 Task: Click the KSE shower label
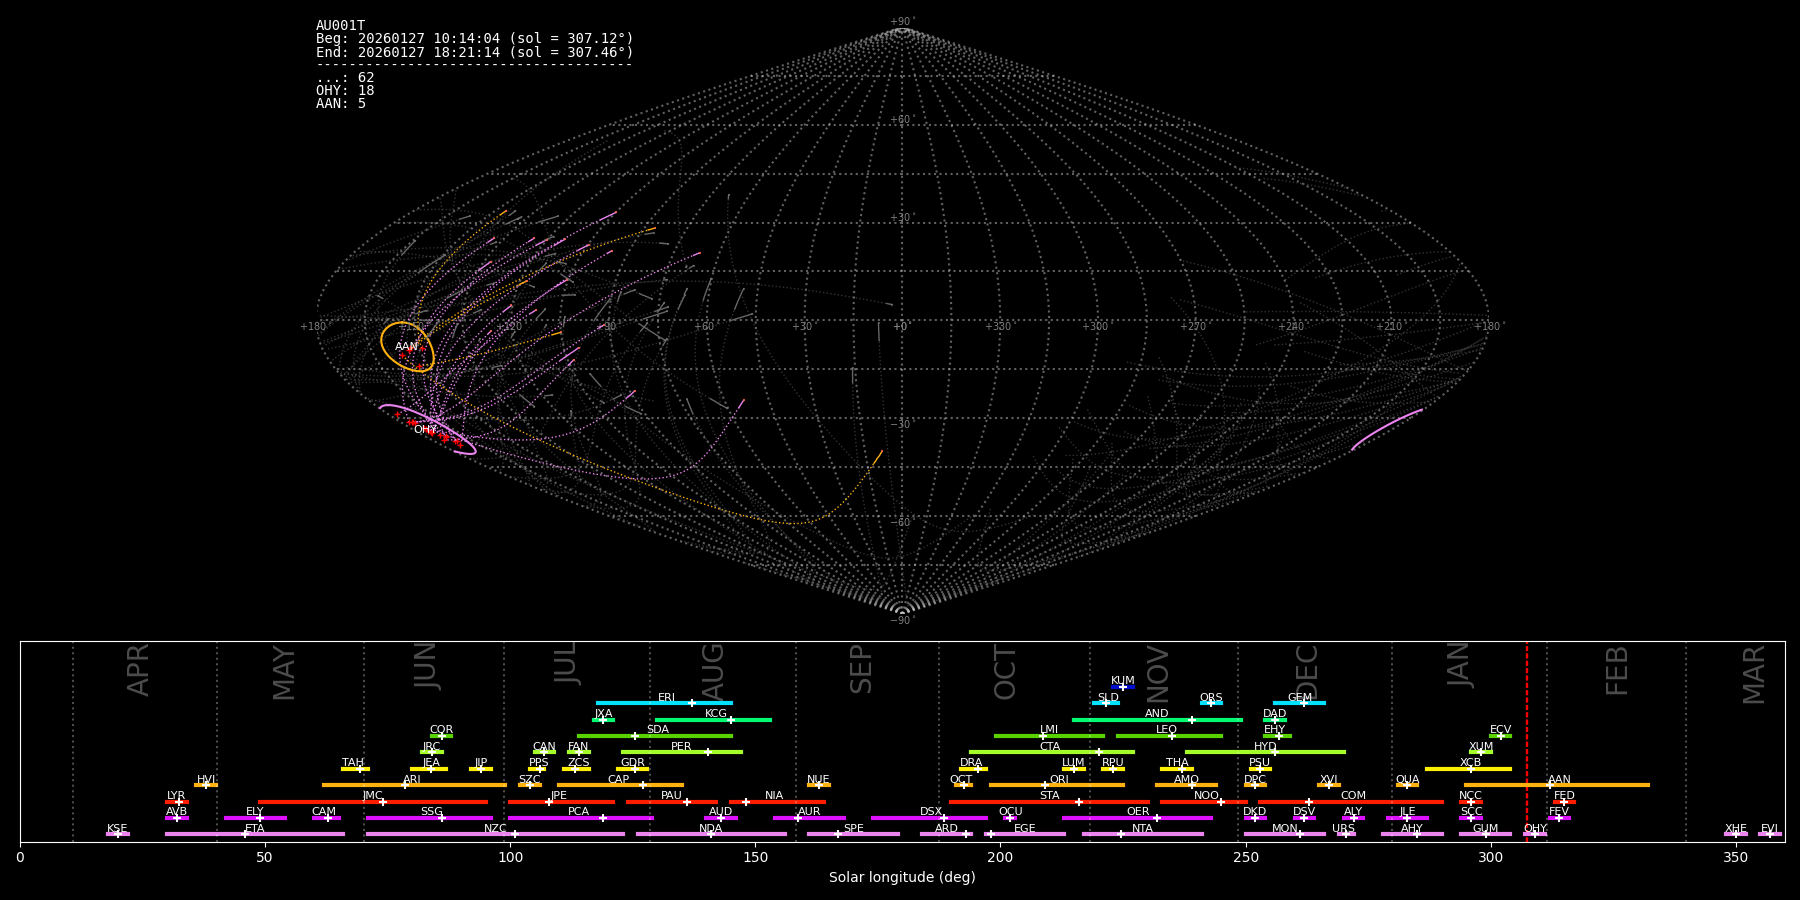coord(117,829)
